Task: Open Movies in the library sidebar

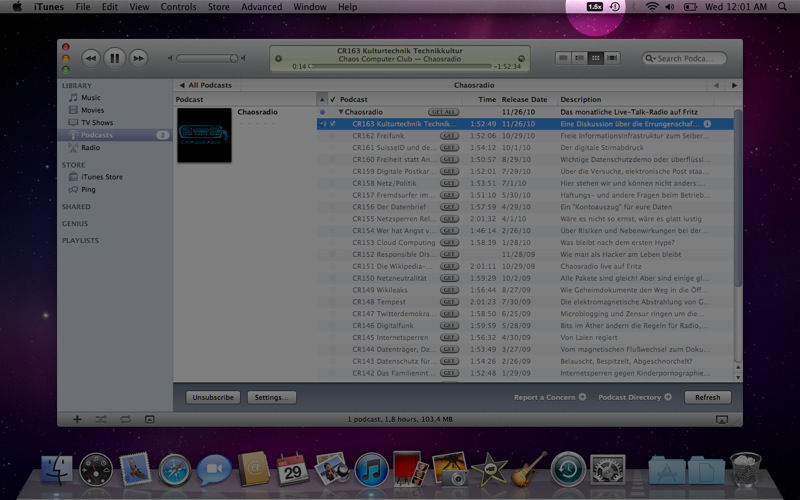Action: pos(92,110)
